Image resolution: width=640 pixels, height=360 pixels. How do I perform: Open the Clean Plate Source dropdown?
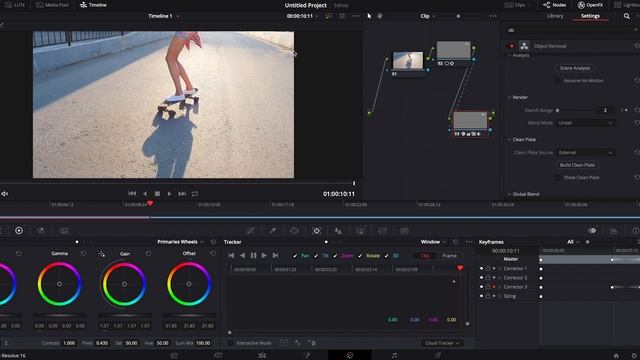585,153
